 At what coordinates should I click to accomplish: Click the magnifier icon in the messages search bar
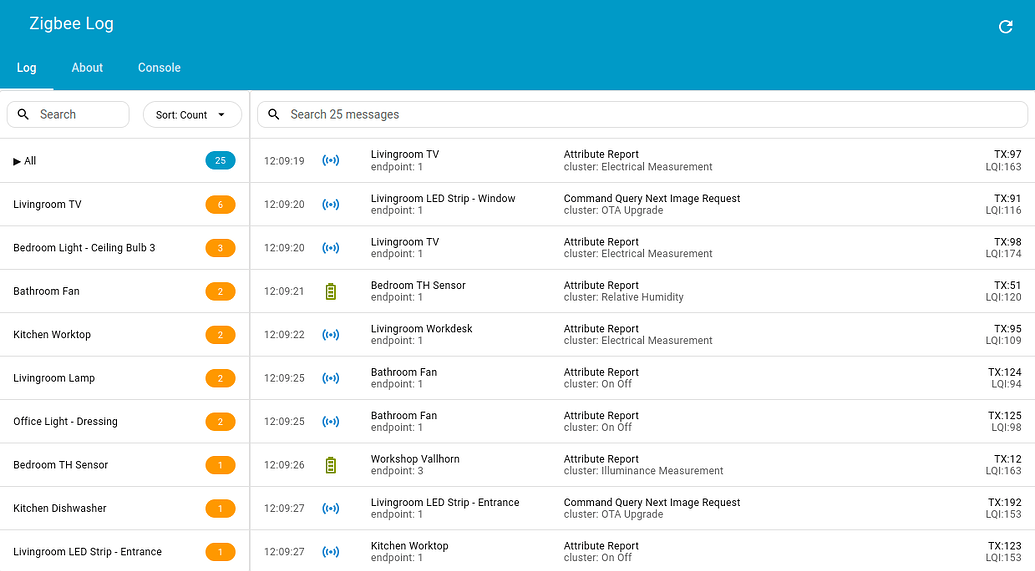[x=273, y=114]
